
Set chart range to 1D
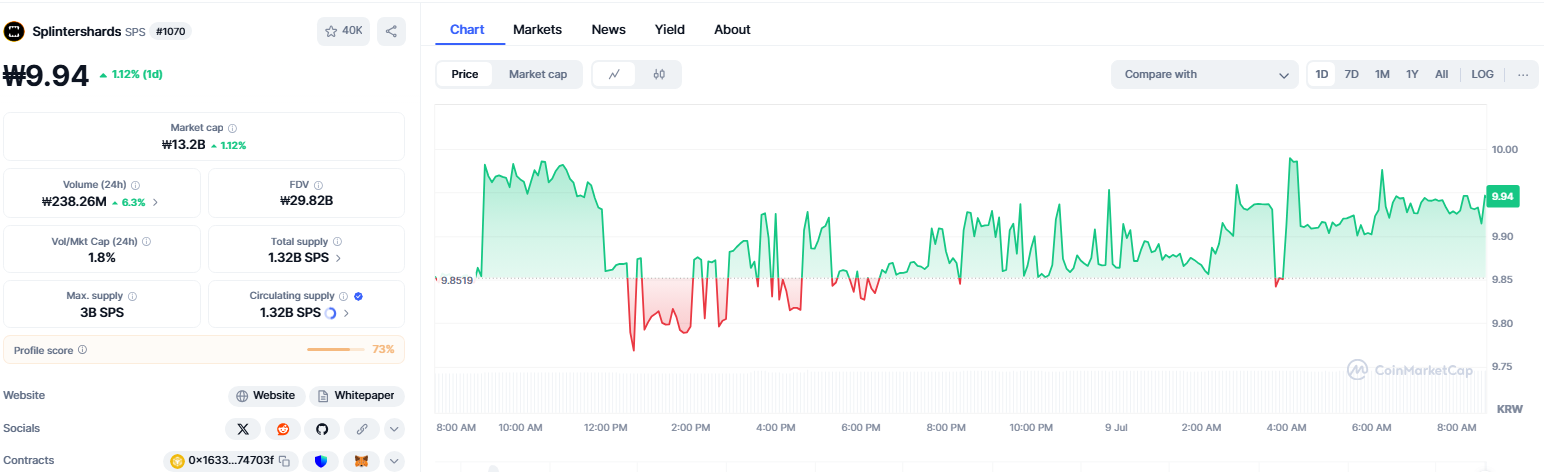coord(1322,74)
